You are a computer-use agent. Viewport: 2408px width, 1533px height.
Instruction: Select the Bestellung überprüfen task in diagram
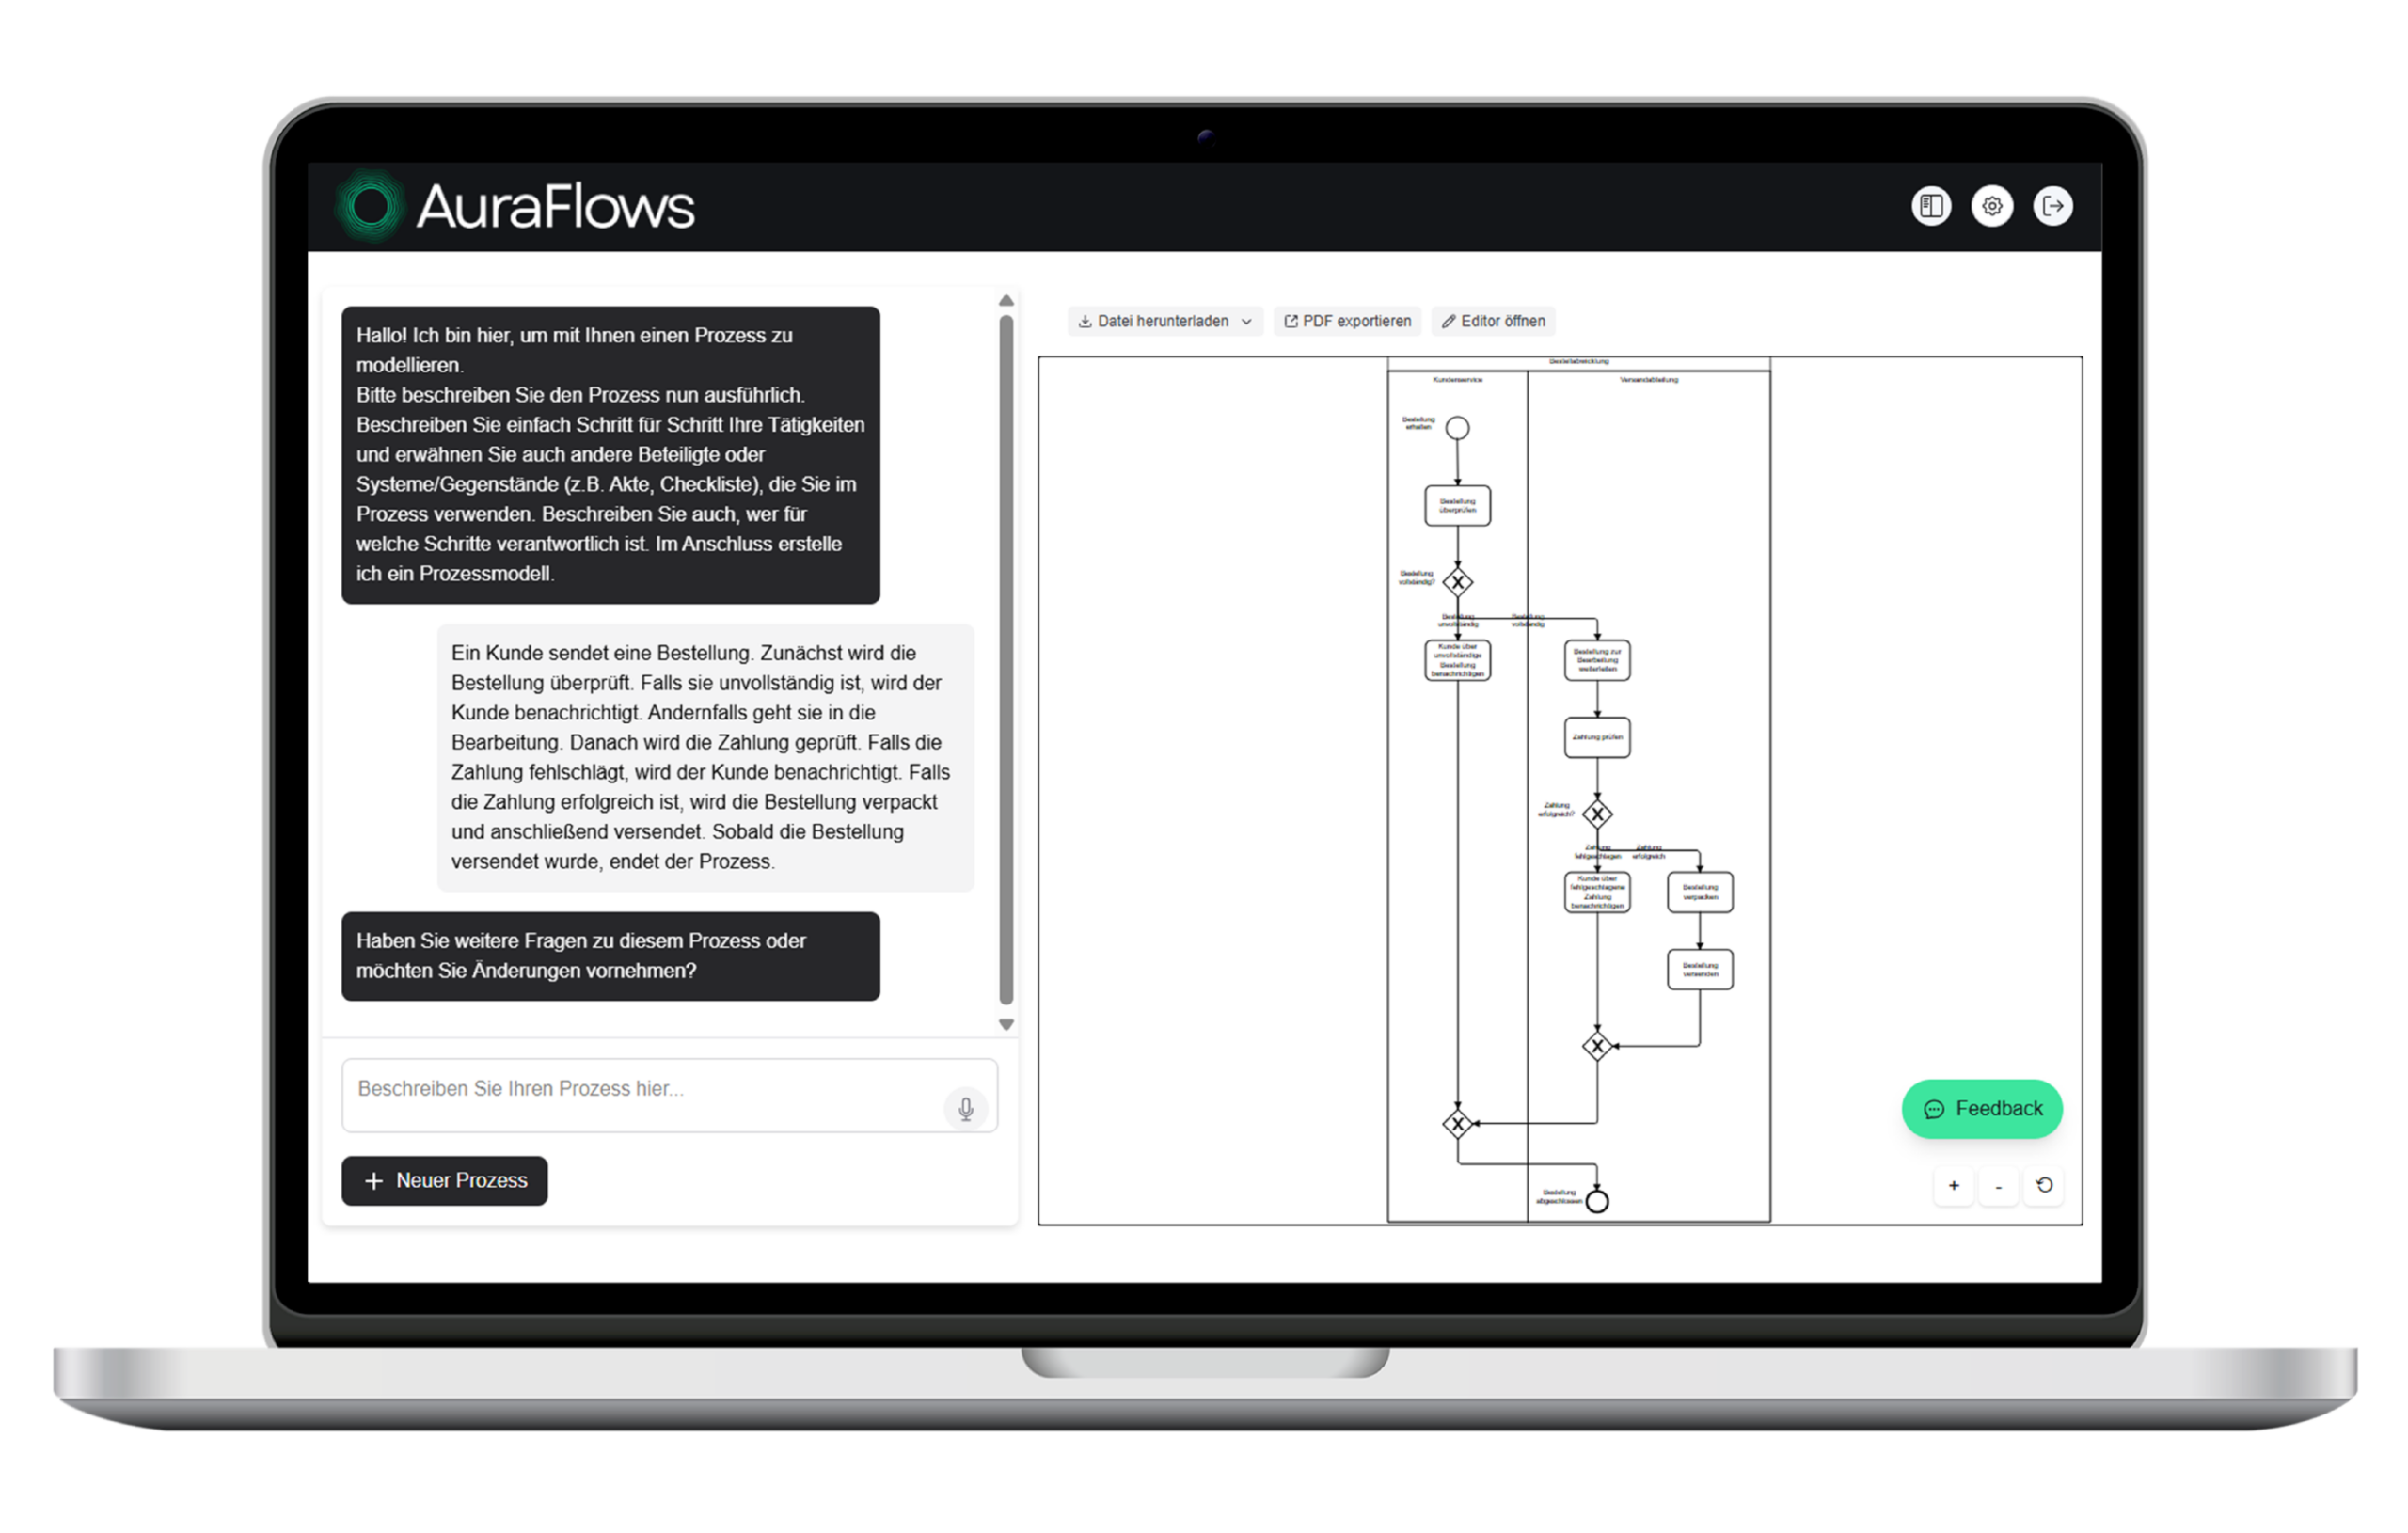click(x=1456, y=506)
